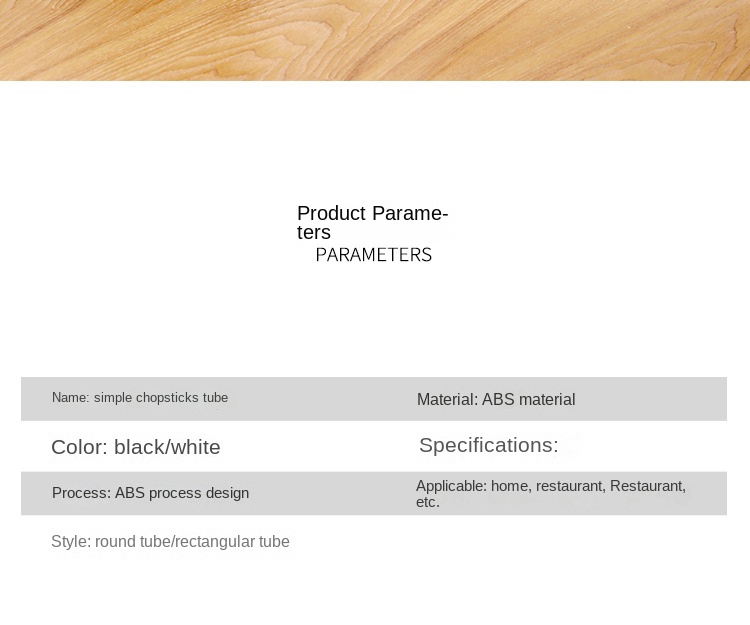Click the "Name:" label
Screen dimensions: 750x625
[70, 398]
